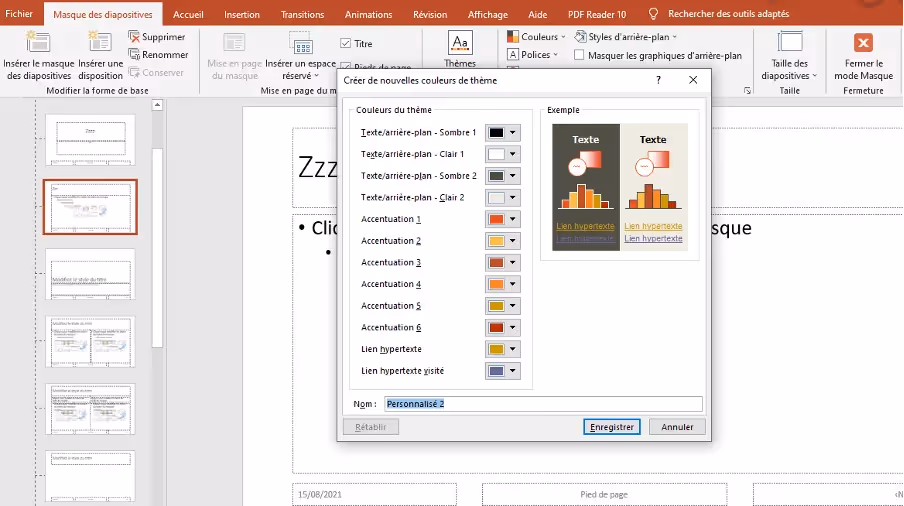Click the lightbulb search tools icon
Screen dimensions: 904x506
[653, 14]
